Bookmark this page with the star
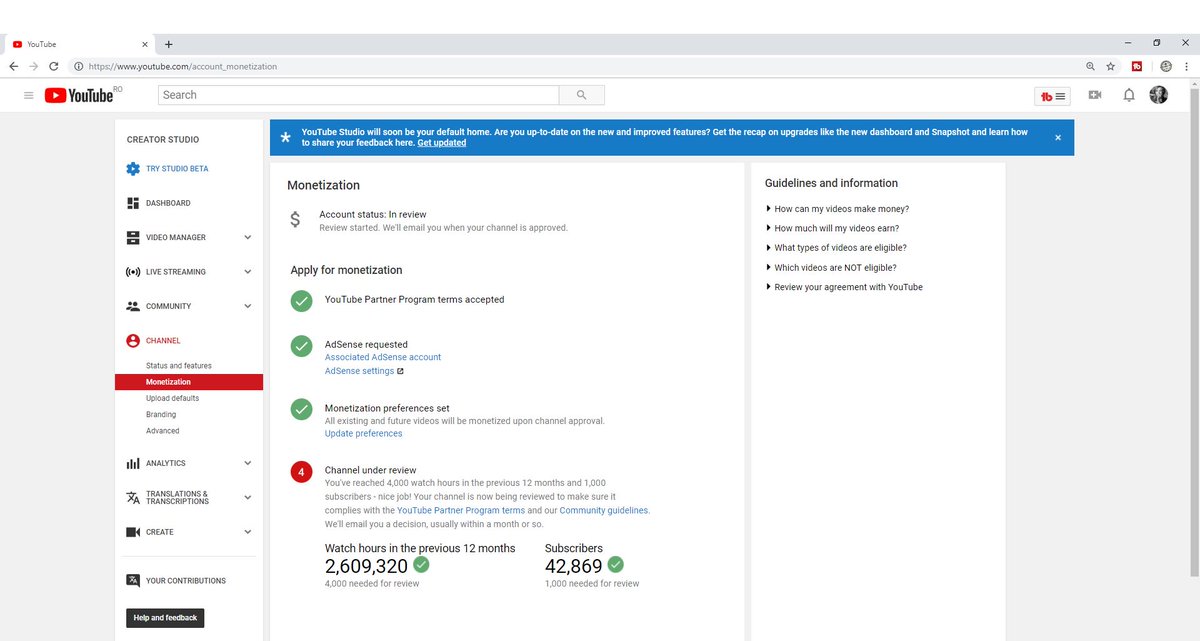This screenshot has width=1200, height=641. [x=1111, y=66]
